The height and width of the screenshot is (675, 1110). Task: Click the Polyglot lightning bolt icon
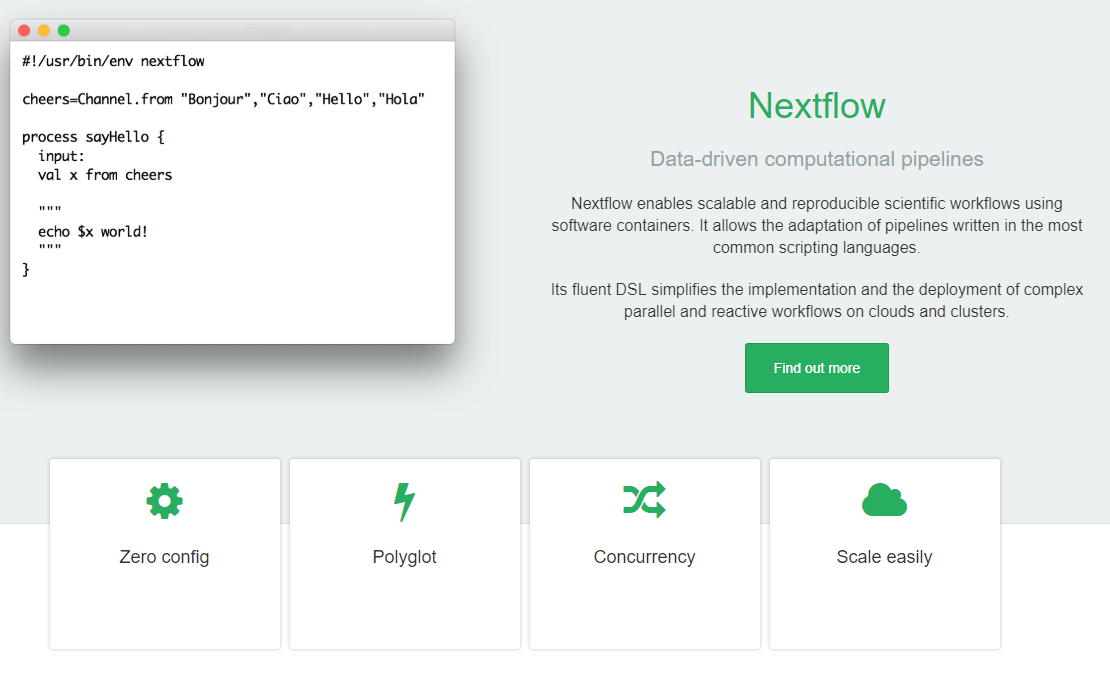[x=404, y=502]
